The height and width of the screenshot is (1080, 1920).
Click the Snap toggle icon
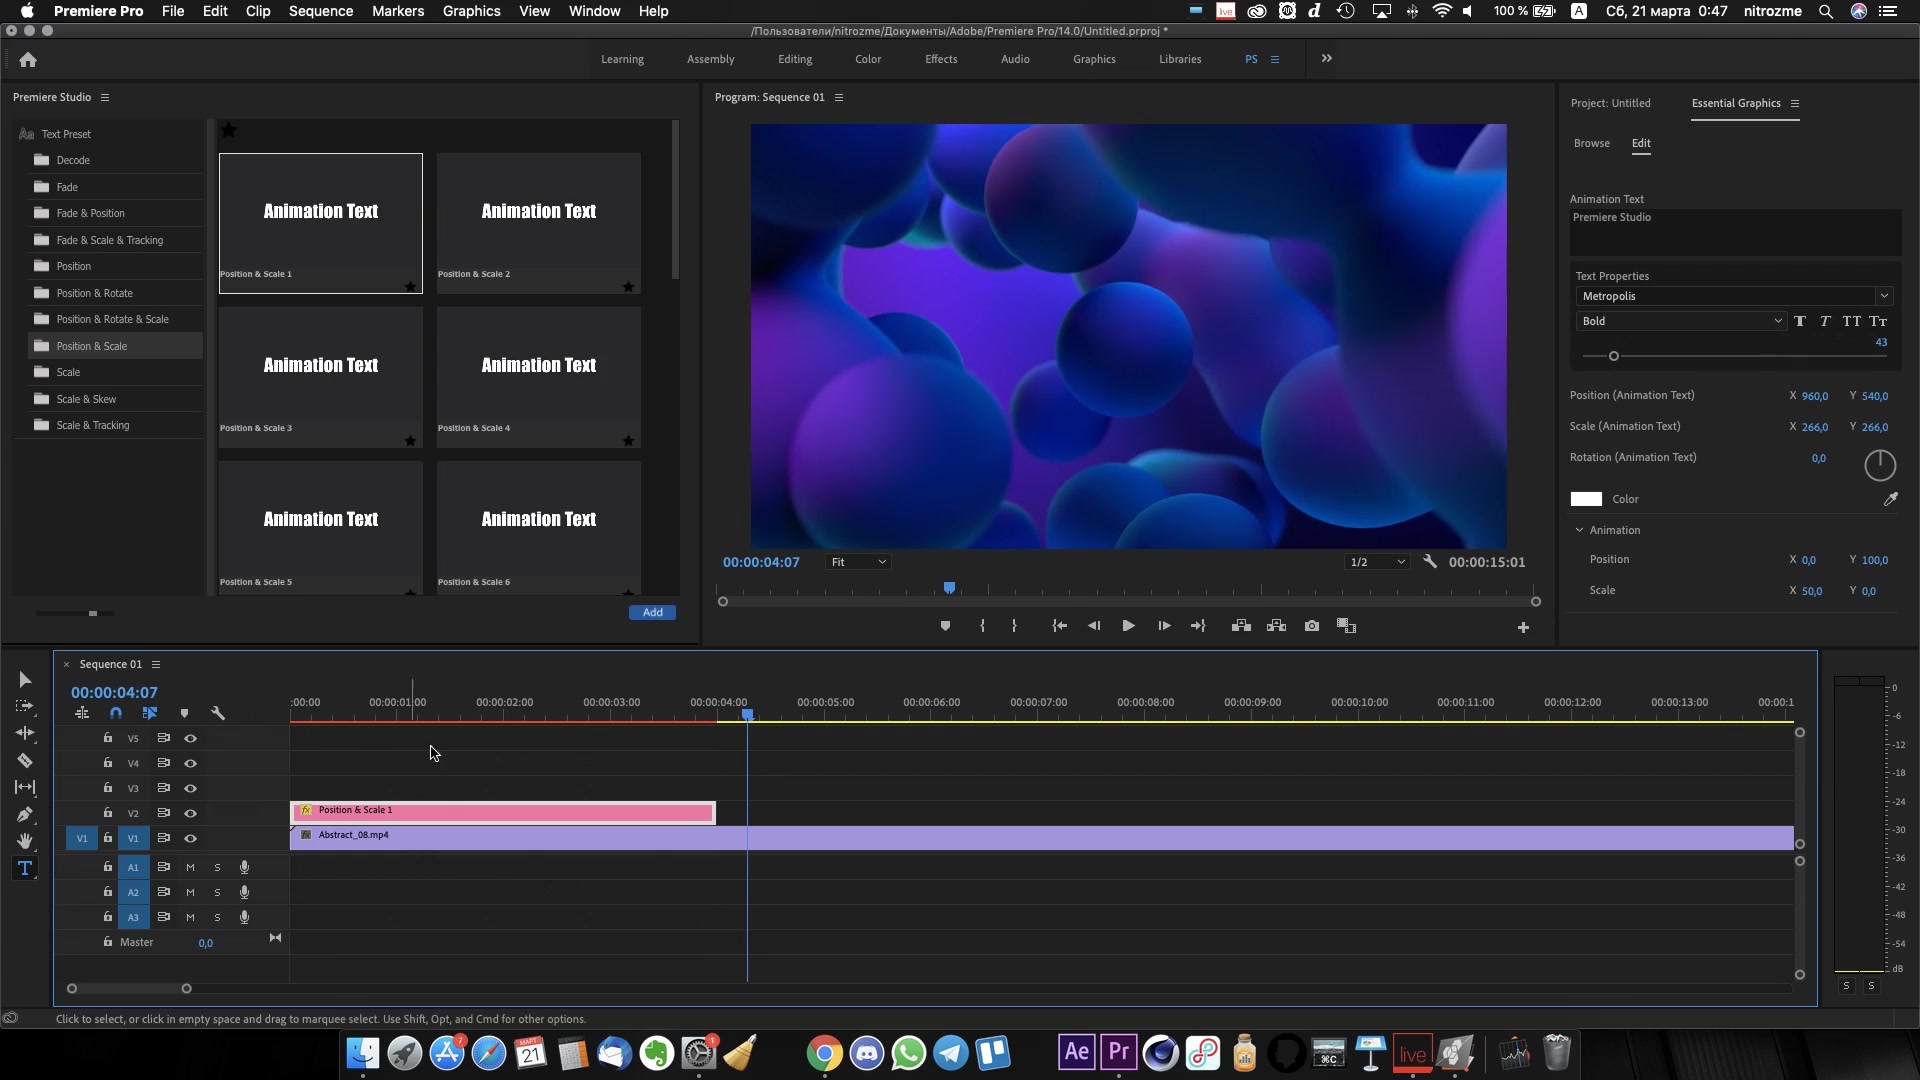pos(115,712)
